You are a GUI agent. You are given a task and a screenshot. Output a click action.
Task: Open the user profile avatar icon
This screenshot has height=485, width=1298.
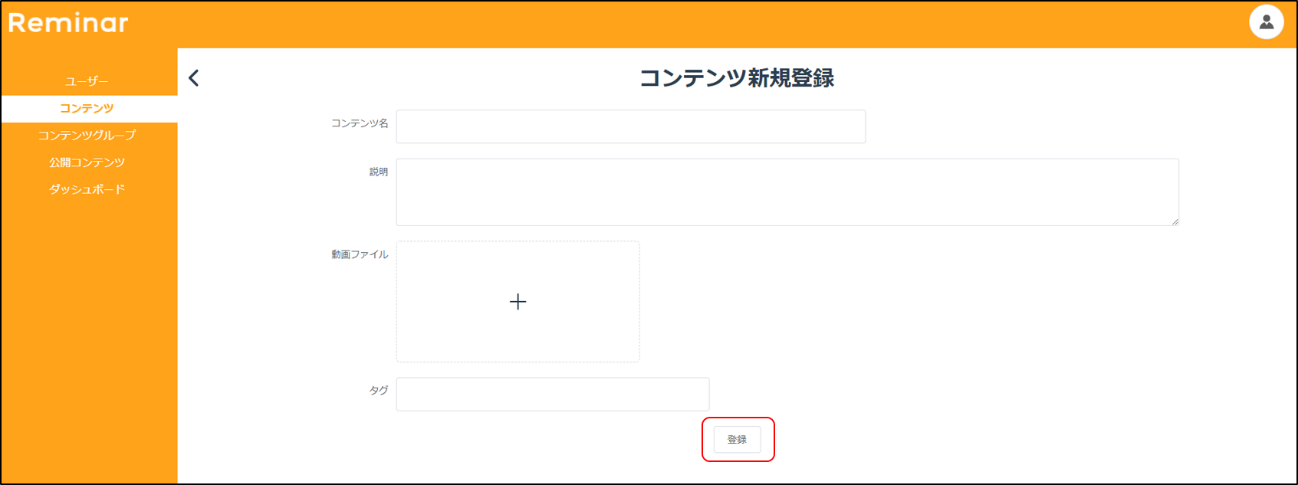pos(1266,22)
